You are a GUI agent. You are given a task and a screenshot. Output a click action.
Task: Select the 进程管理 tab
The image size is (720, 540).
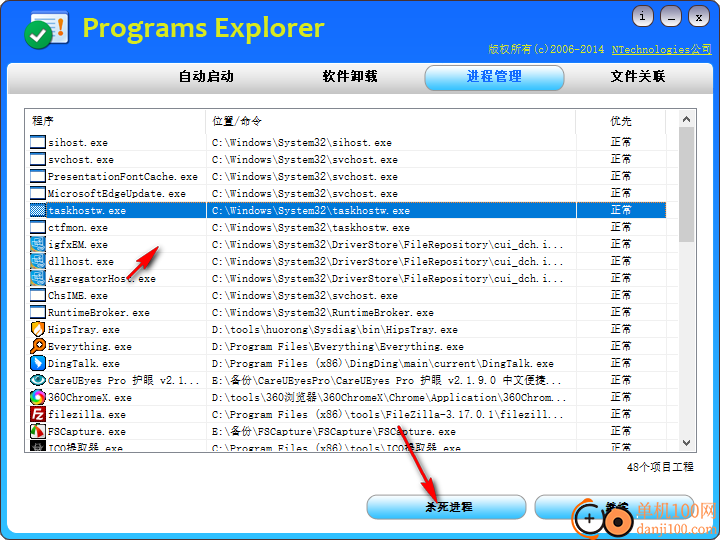[x=494, y=77]
